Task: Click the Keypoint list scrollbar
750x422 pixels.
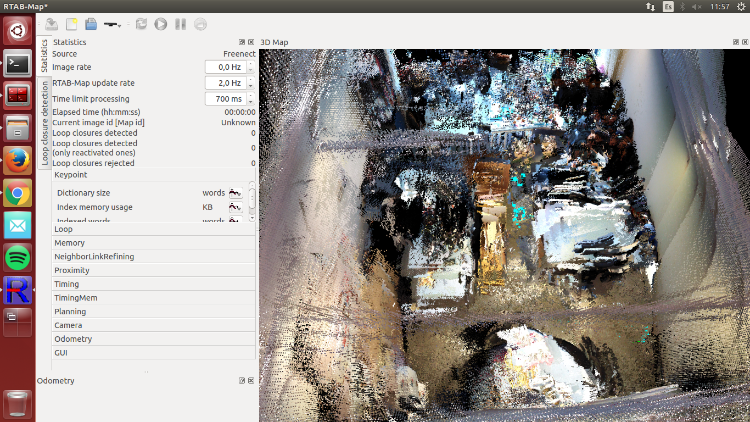Action: point(252,200)
